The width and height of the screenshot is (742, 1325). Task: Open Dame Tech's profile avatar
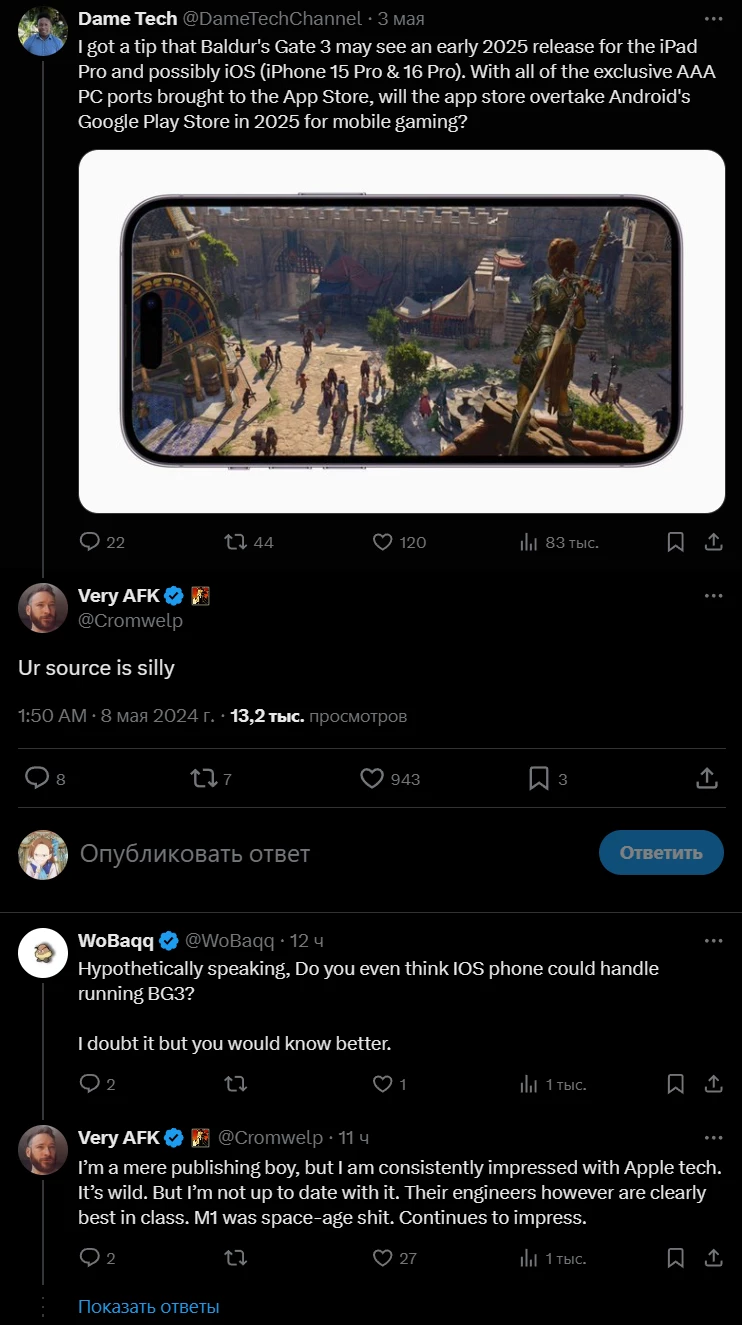(x=43, y=31)
